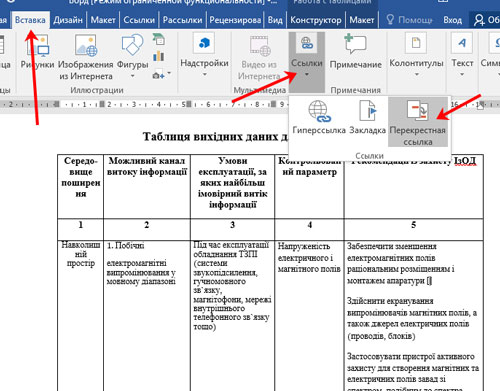Image resolution: width=500 pixels, height=391 pixels.
Task: Add a Примечание comment
Action: click(355, 52)
